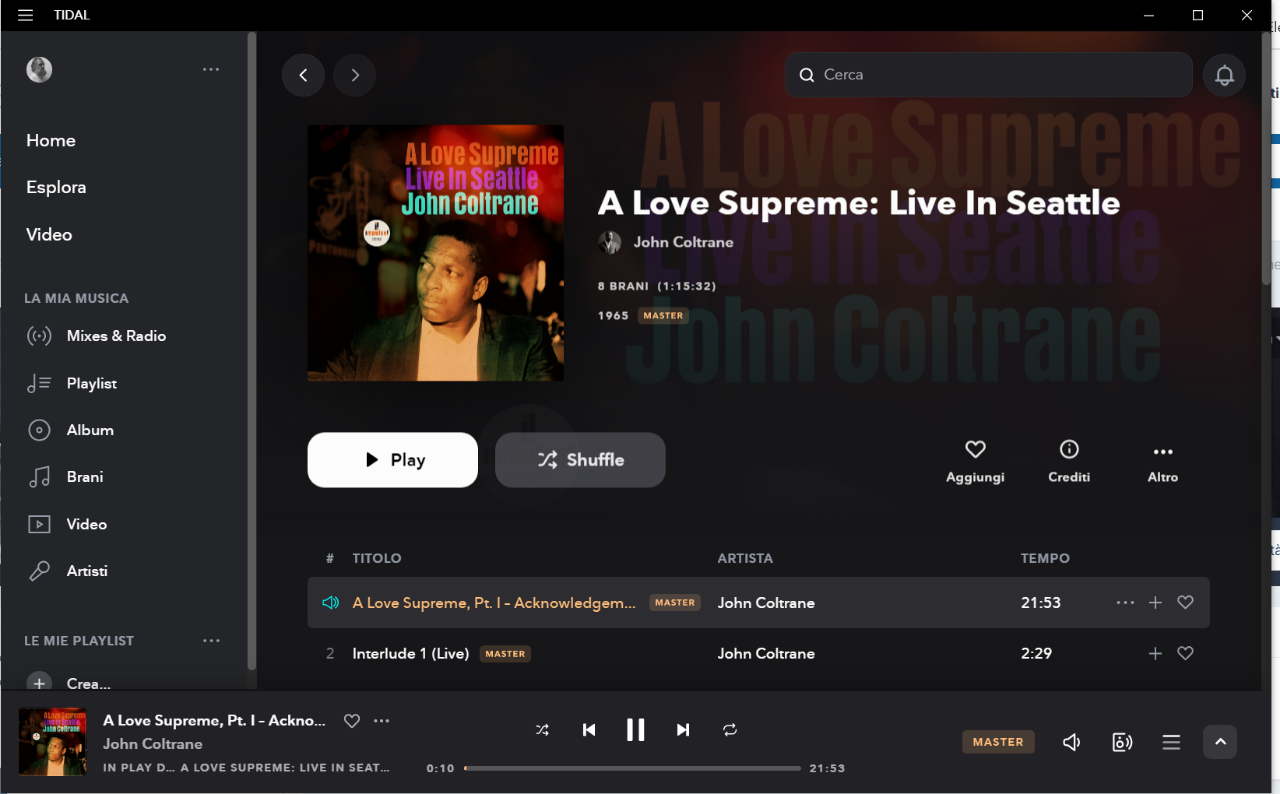The height and width of the screenshot is (794, 1280).
Task: Open notifications bell
Action: (1224, 75)
